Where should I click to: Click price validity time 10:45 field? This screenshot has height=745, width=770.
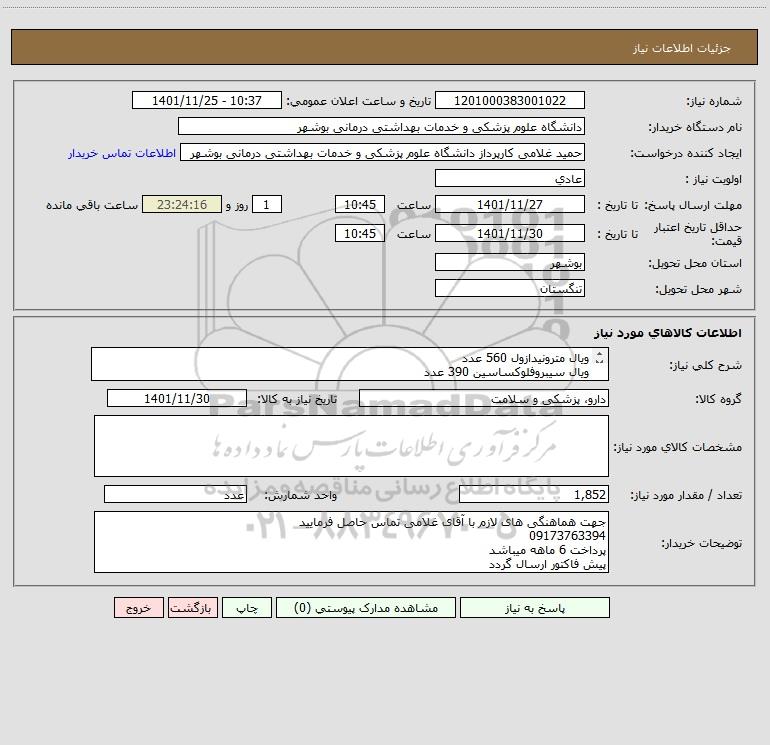[x=360, y=233]
